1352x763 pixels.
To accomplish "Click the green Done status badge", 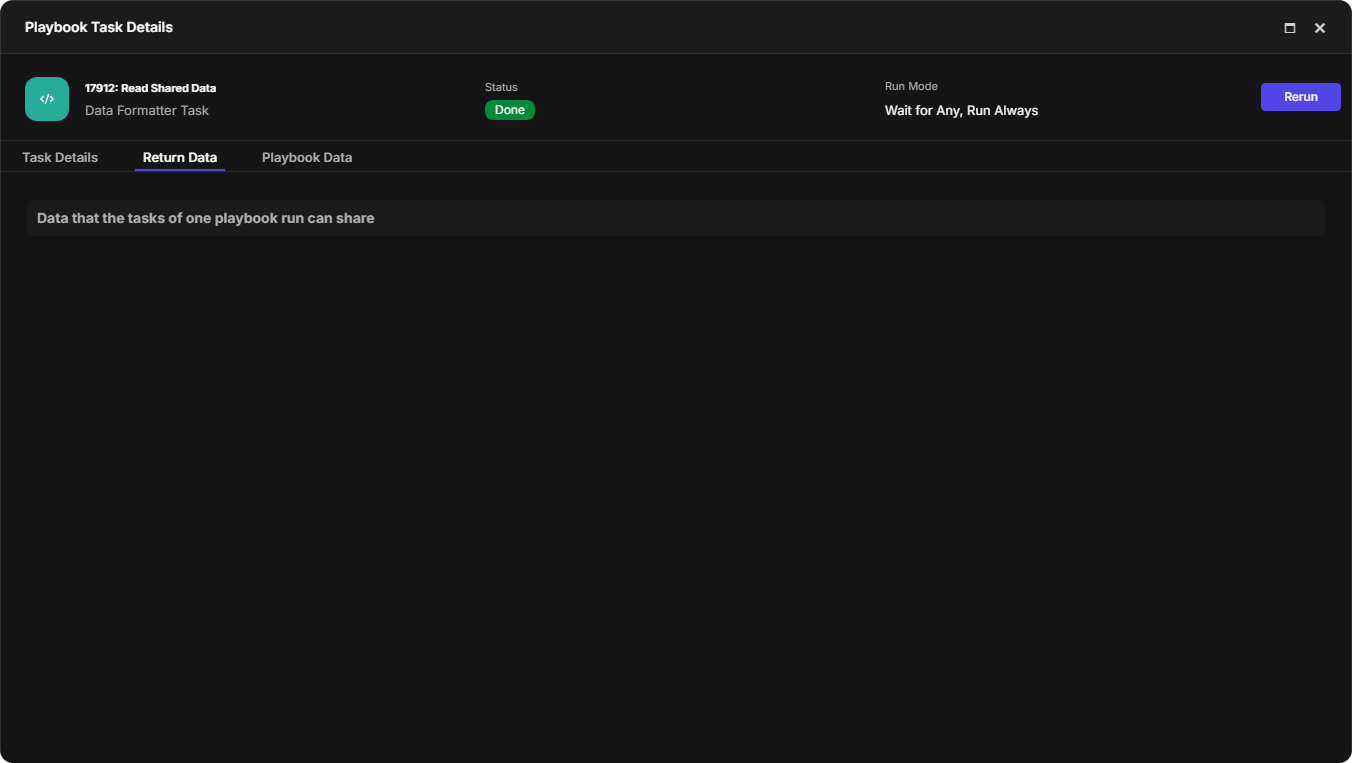I will click(x=510, y=110).
